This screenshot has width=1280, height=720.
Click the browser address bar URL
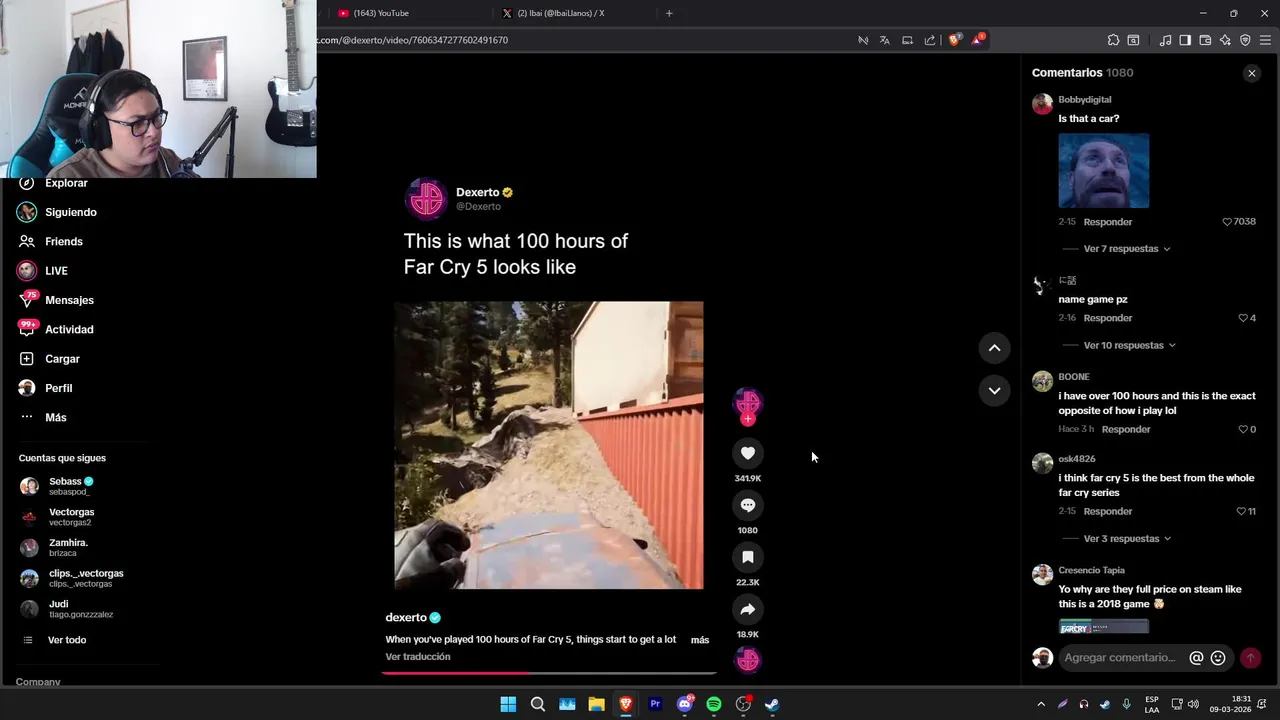pos(412,40)
